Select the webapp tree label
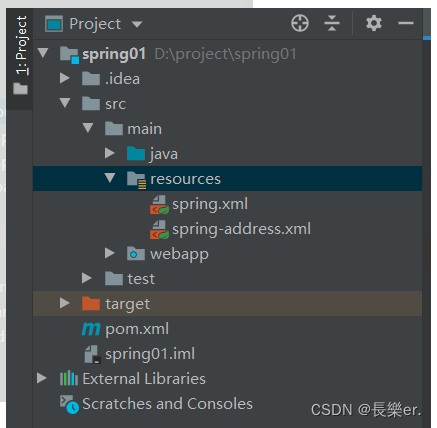 click(x=179, y=254)
